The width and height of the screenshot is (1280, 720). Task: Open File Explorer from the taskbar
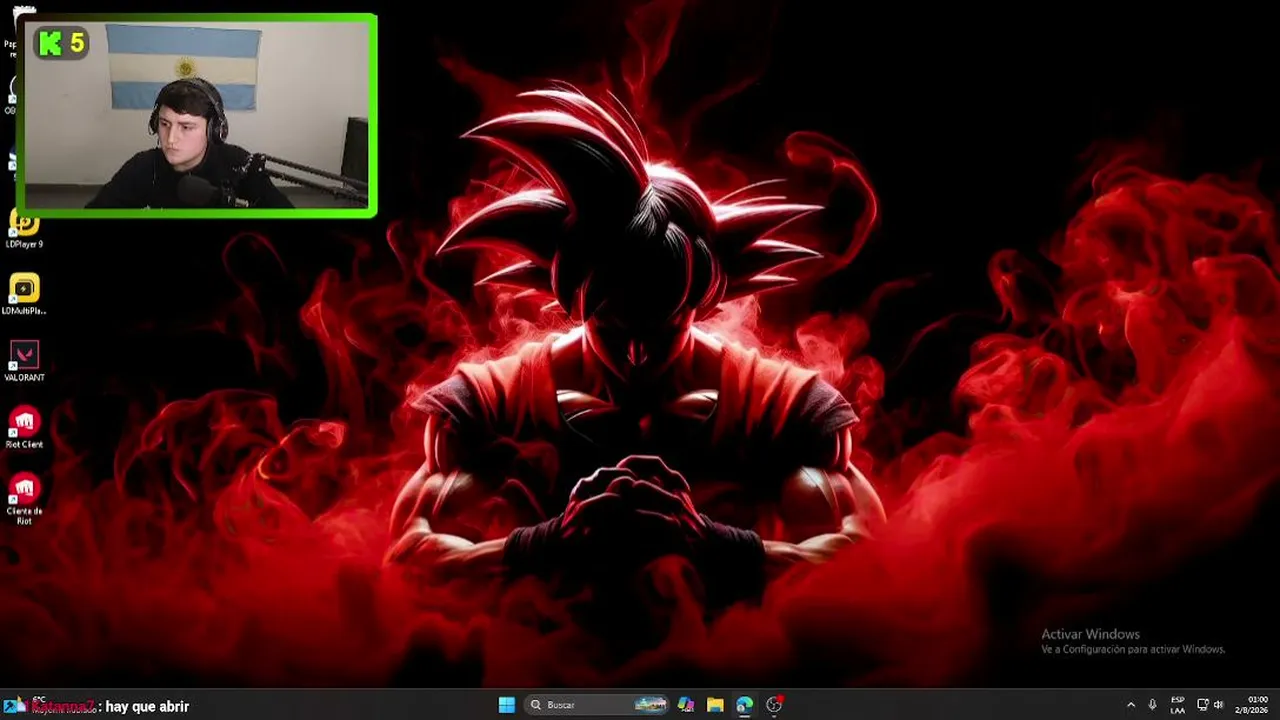point(715,705)
